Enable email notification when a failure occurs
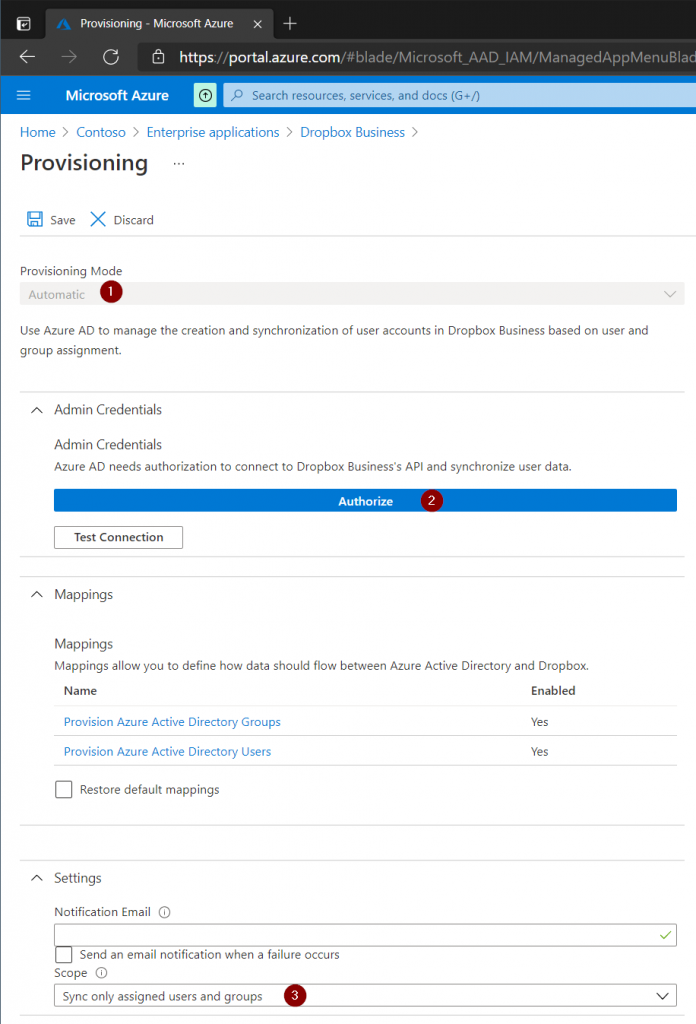The image size is (696, 1024). (63, 955)
